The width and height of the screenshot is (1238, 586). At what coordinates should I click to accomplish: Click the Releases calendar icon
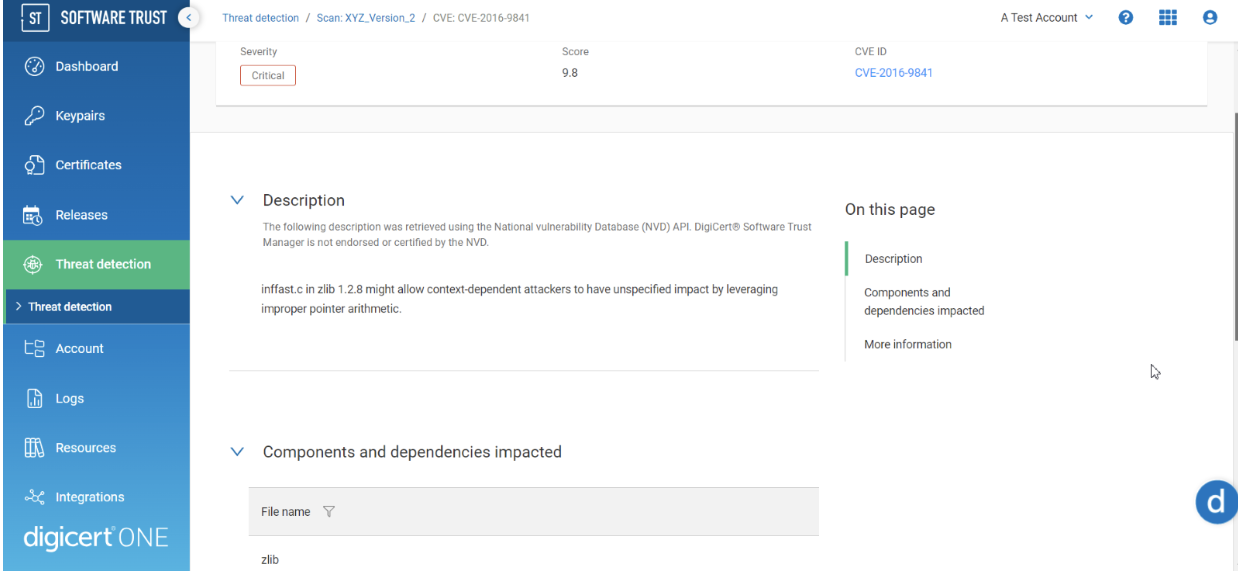click(x=33, y=215)
